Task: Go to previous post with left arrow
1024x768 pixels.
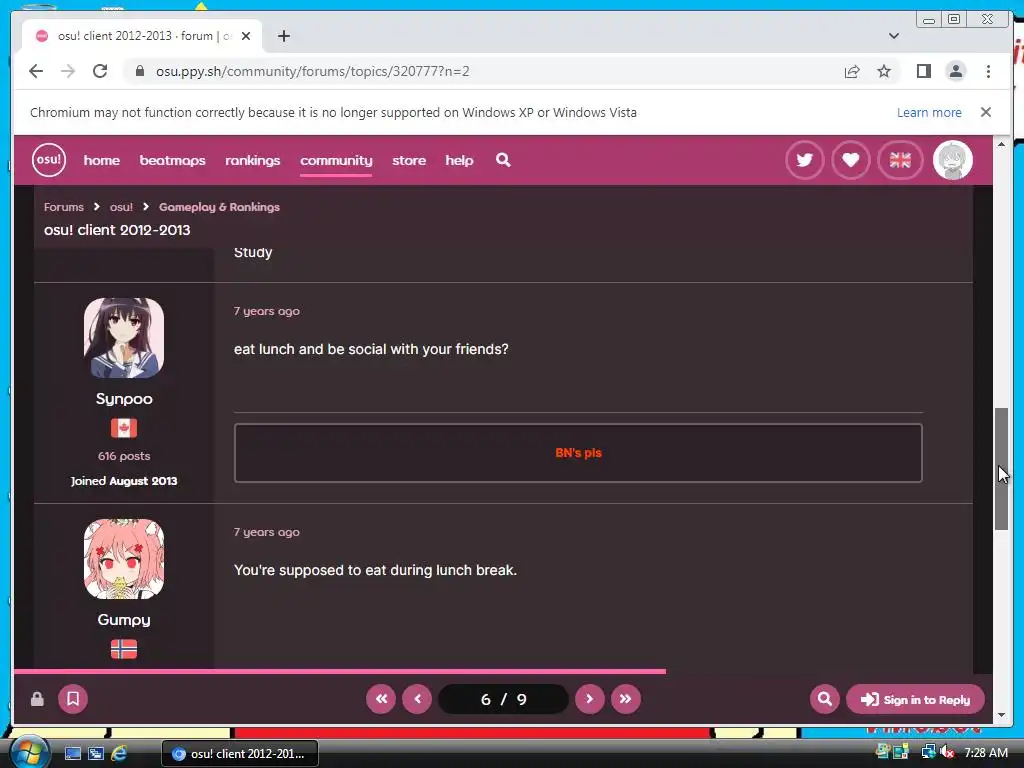Action: tap(417, 699)
